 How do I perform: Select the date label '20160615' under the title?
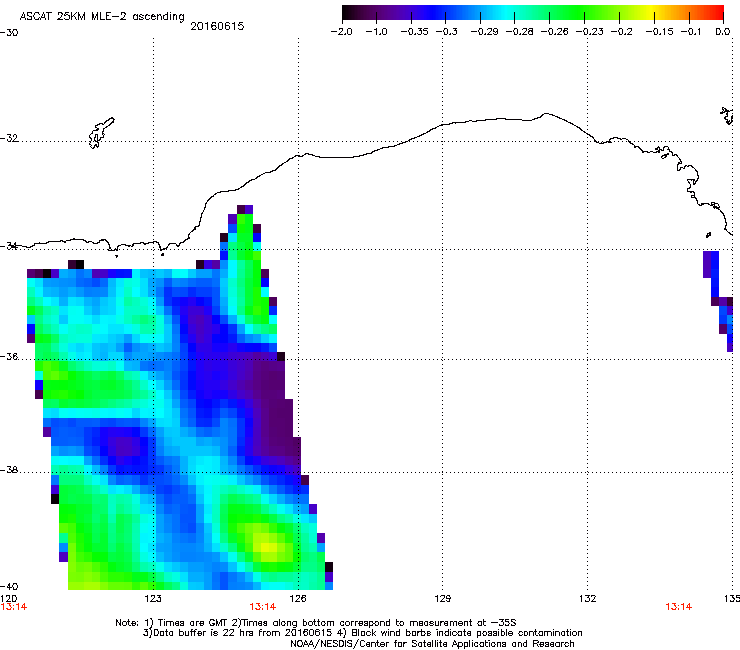tap(217, 26)
